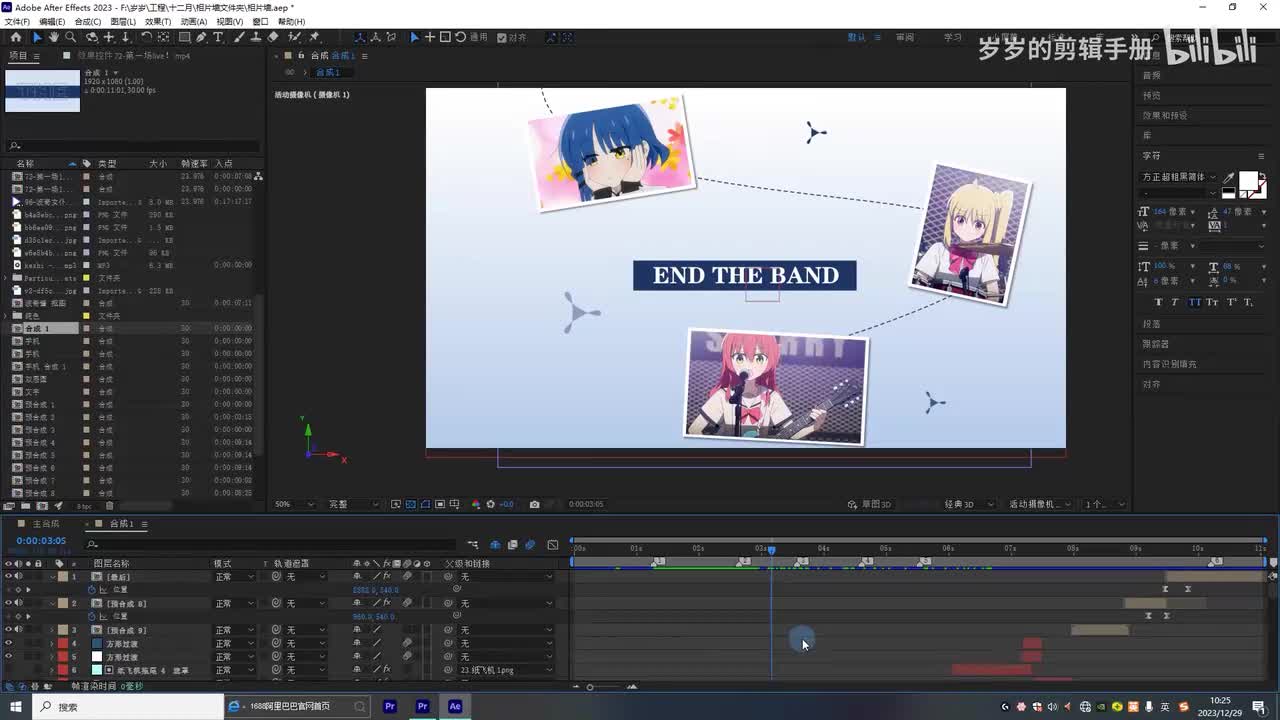Select the Brush tool
Image resolution: width=1280 pixels, height=720 pixels.
pos(238,37)
